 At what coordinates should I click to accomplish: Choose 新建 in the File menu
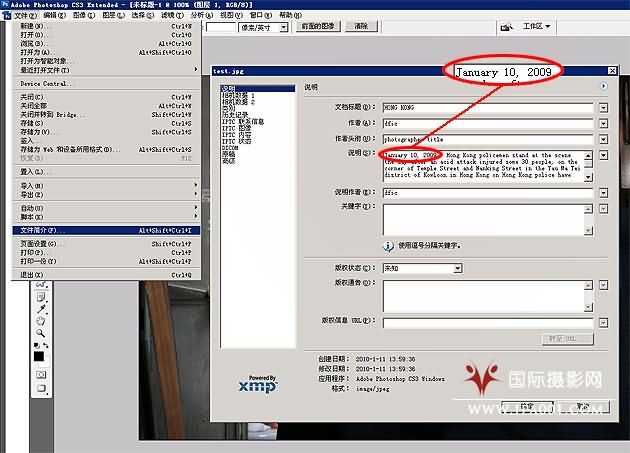point(106,26)
